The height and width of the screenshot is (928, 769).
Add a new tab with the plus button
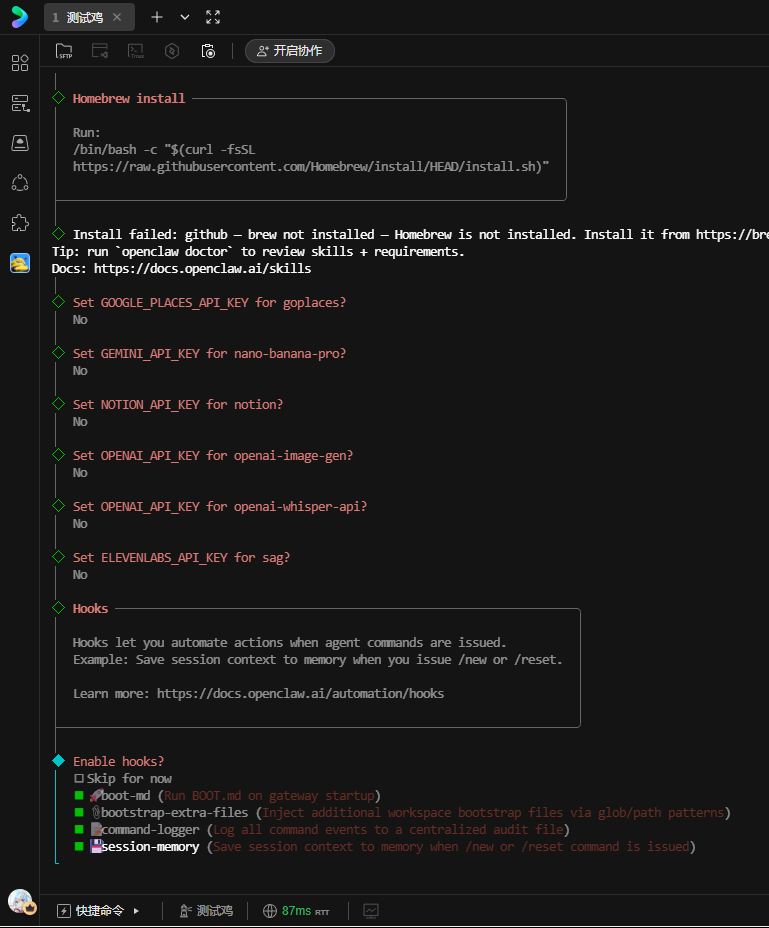click(157, 17)
